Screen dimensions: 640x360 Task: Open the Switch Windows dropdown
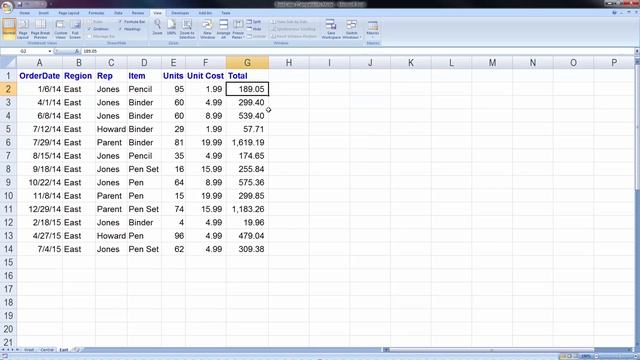coord(352,29)
